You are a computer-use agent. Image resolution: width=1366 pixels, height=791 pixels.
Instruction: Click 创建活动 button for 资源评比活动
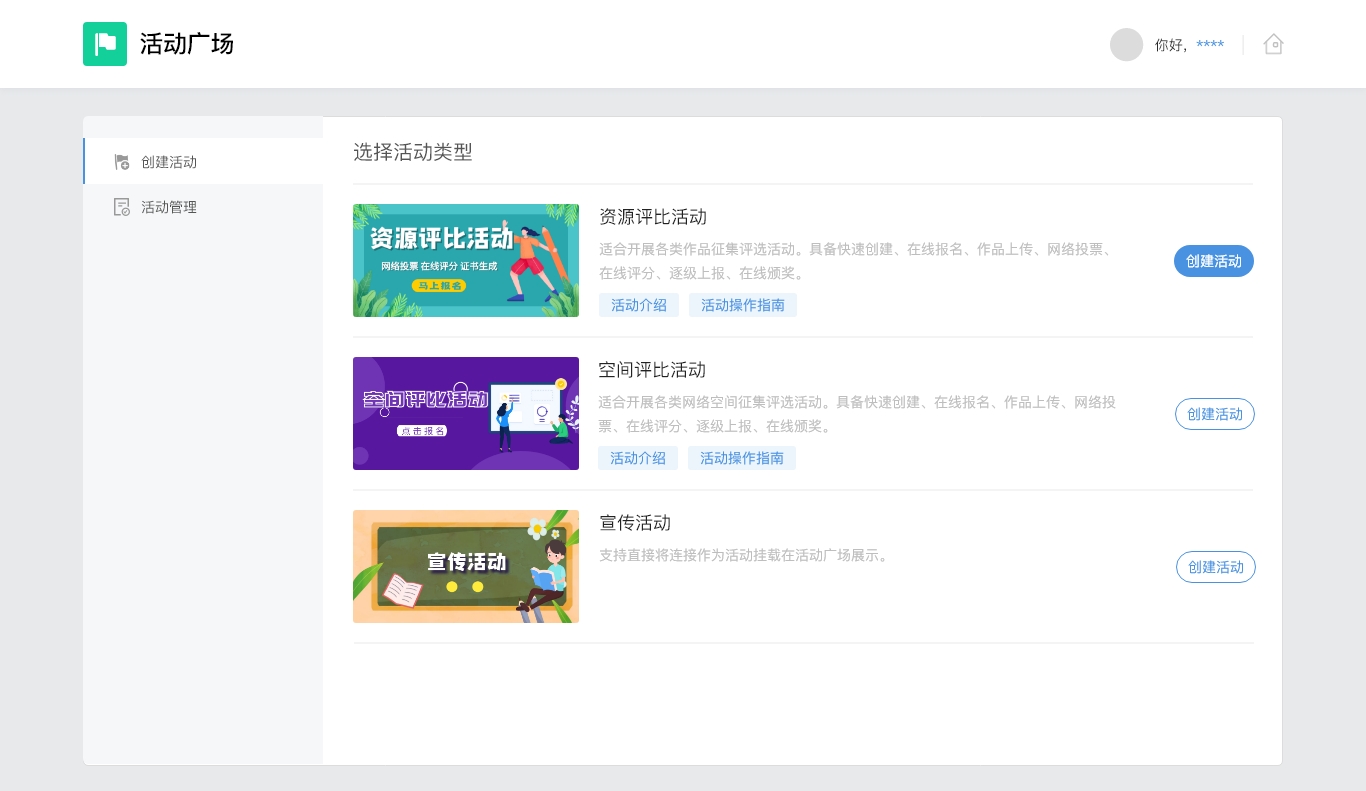[x=1213, y=261]
